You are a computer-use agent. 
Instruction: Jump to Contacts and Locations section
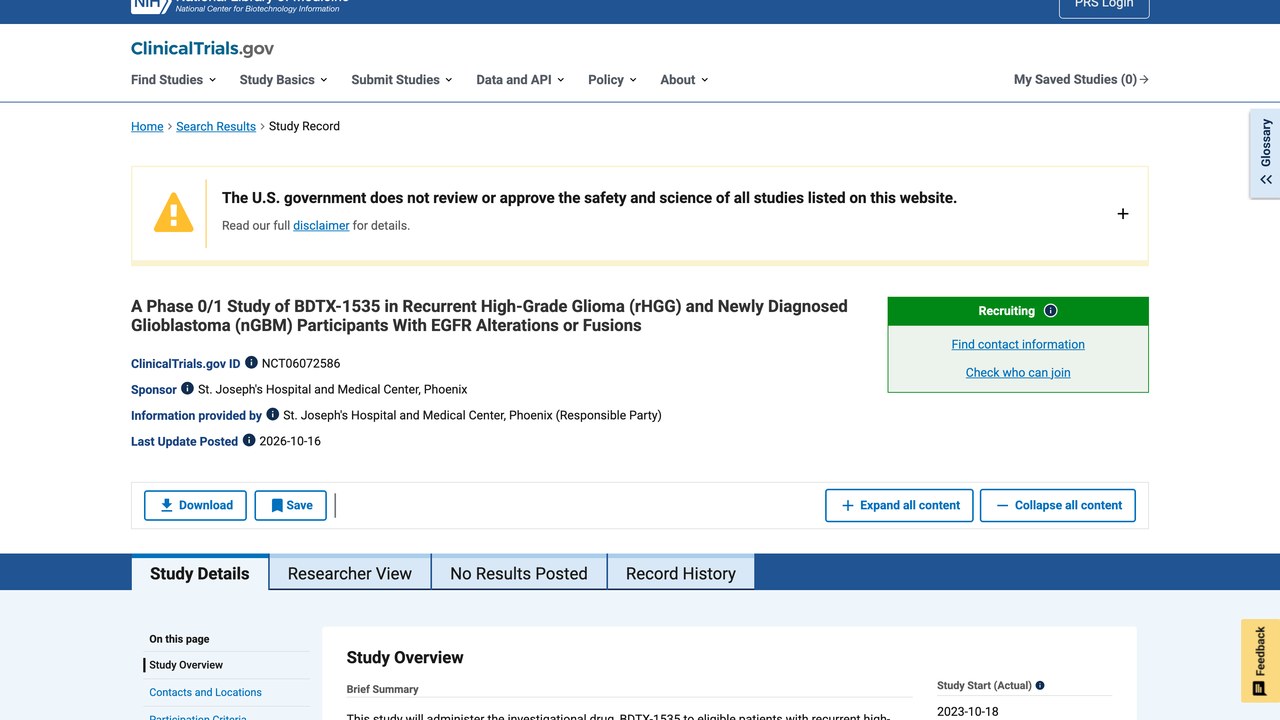pyautogui.click(x=205, y=692)
